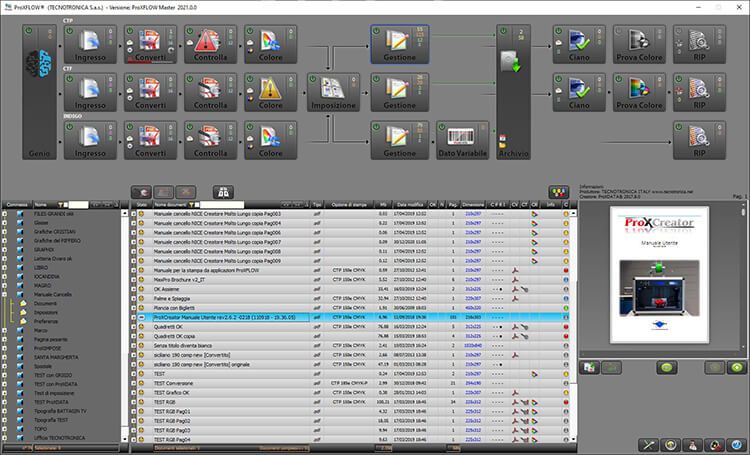Select the Grafiche CRISTIAN job
This screenshot has width=750, height=455.
pos(54,232)
